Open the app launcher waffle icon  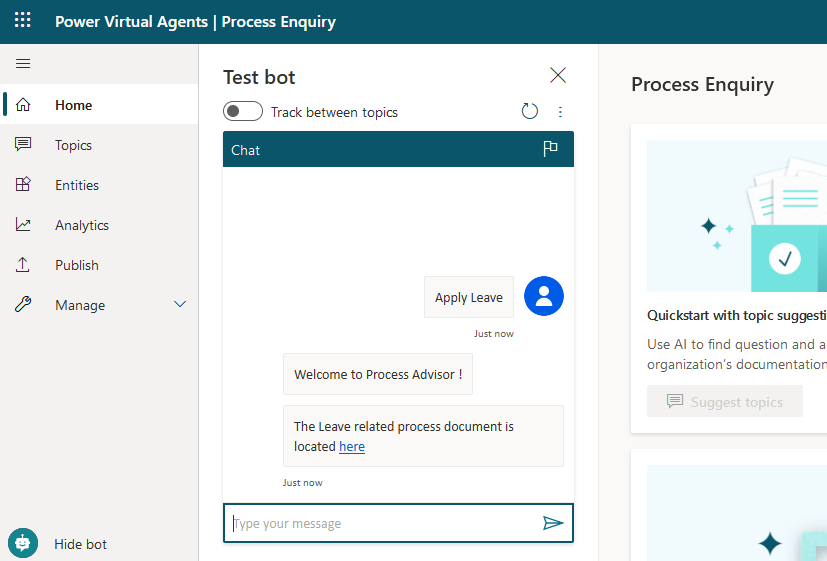[23, 20]
